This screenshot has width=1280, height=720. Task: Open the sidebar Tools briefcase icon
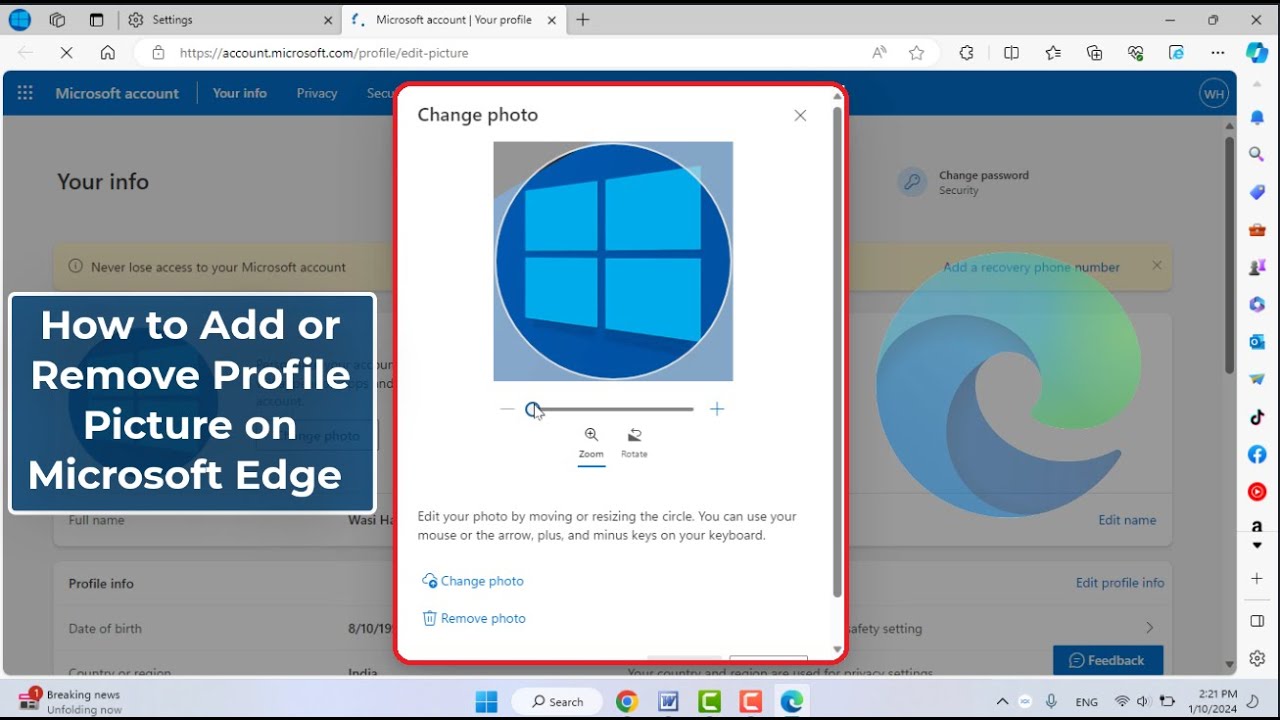pos(1257,230)
